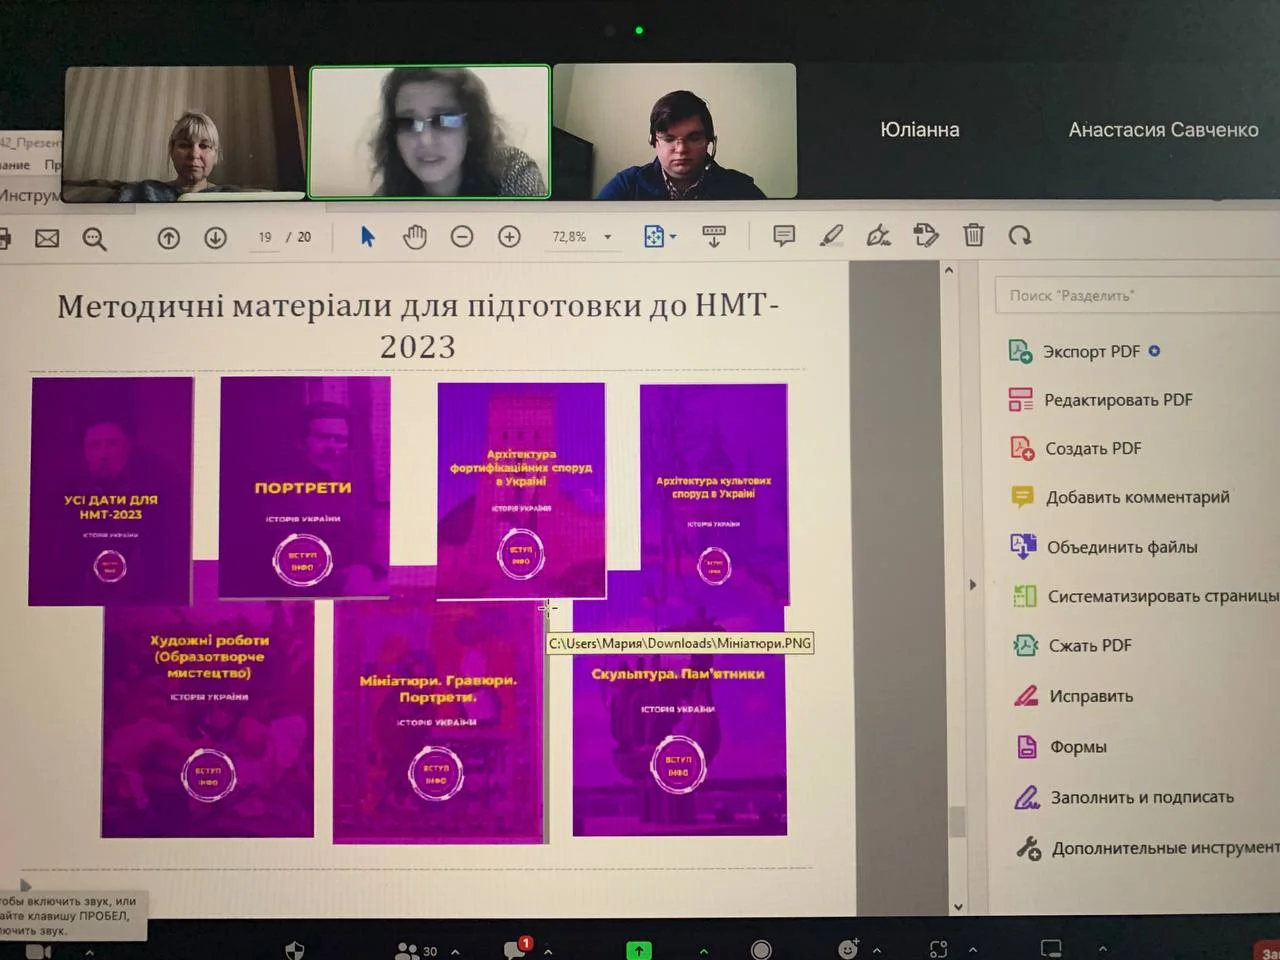The image size is (1280, 960).
Task: Open the sign document pen tool
Action: (x=878, y=236)
